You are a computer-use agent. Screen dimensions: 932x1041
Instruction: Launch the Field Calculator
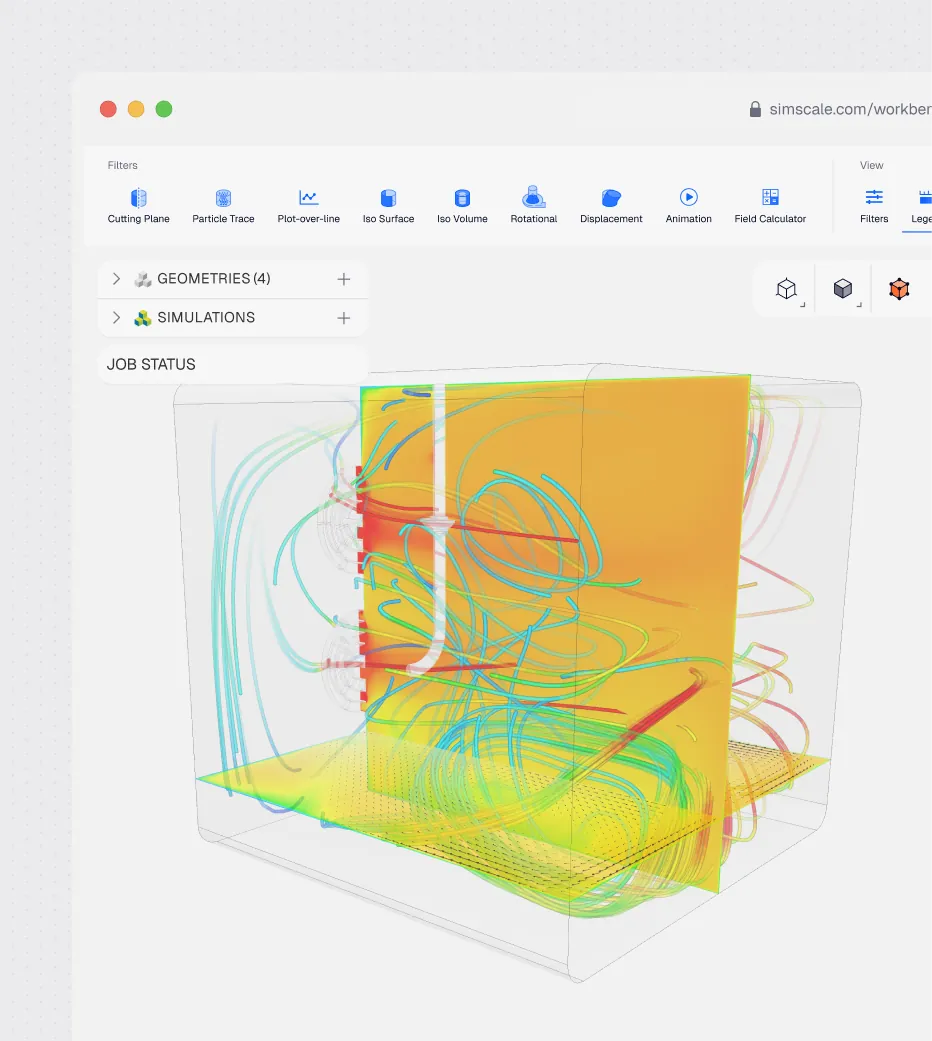(x=770, y=206)
